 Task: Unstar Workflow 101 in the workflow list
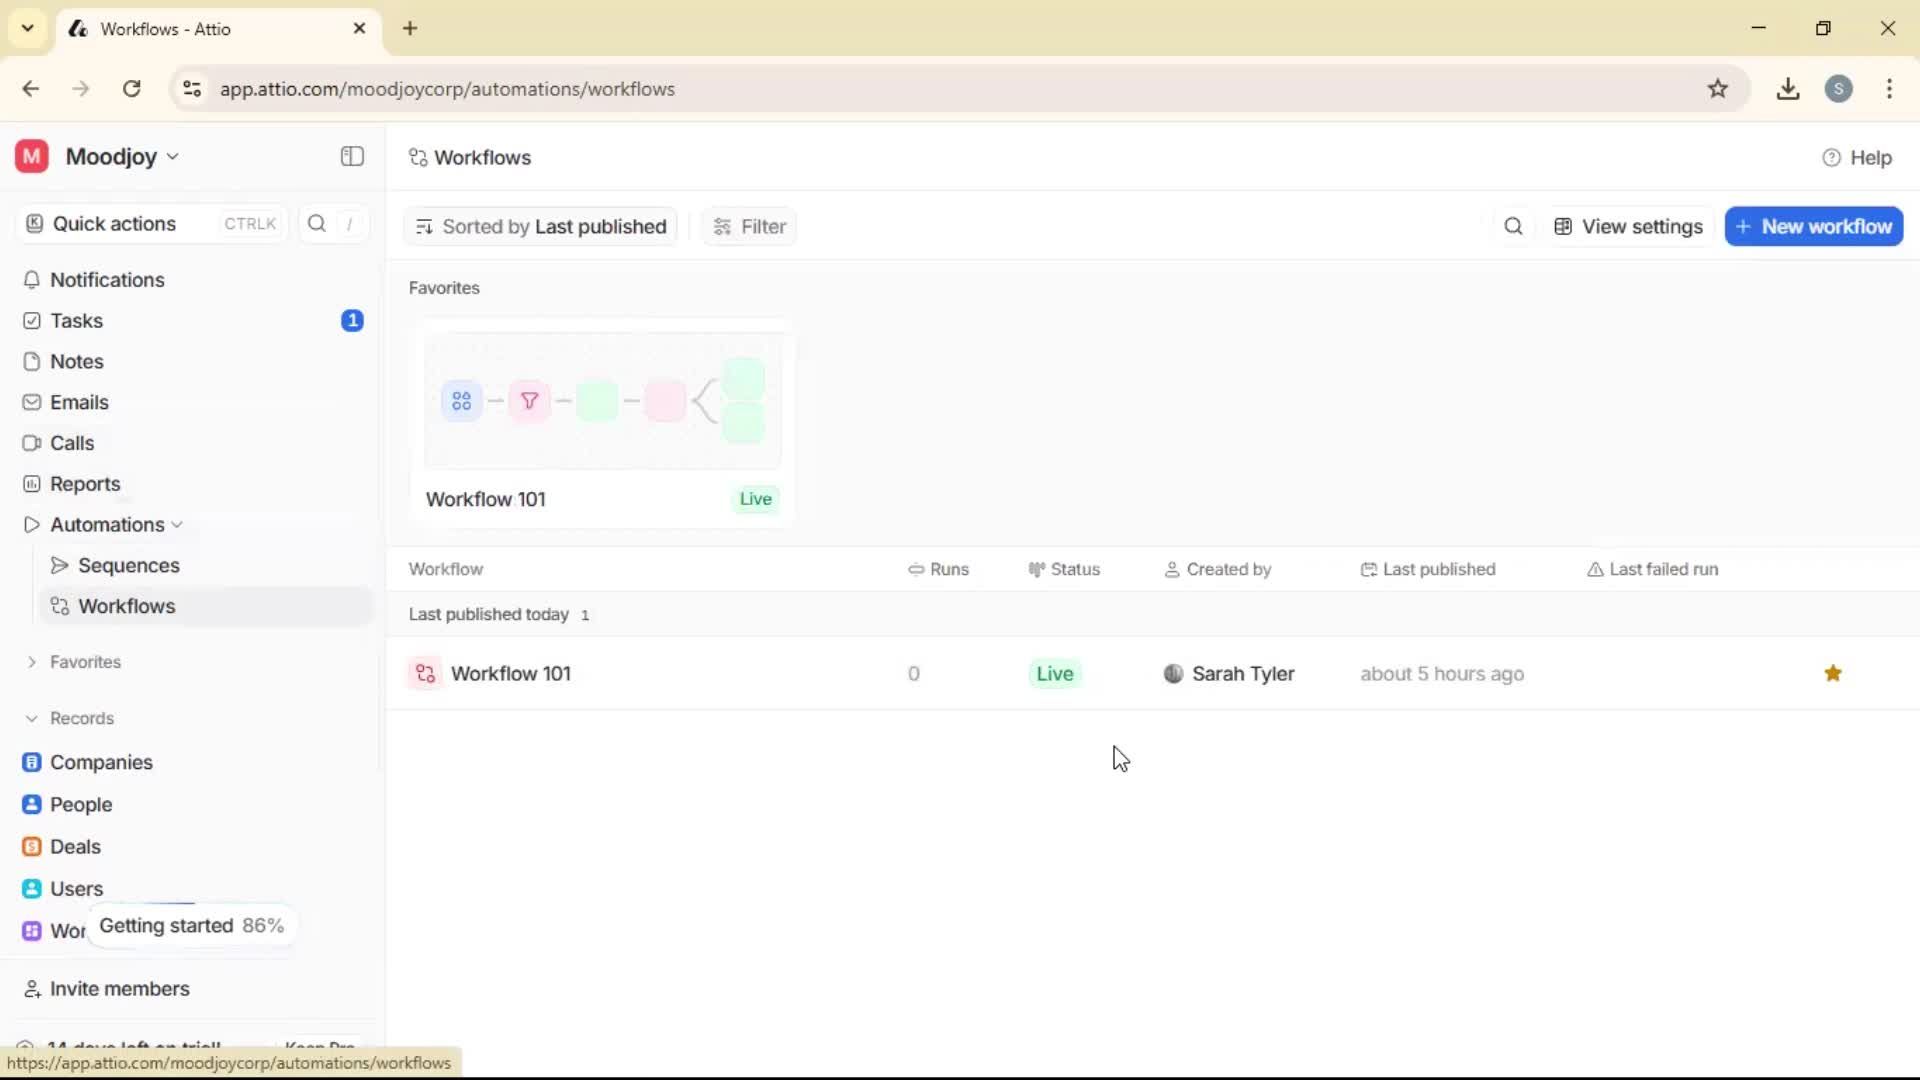coord(1833,673)
